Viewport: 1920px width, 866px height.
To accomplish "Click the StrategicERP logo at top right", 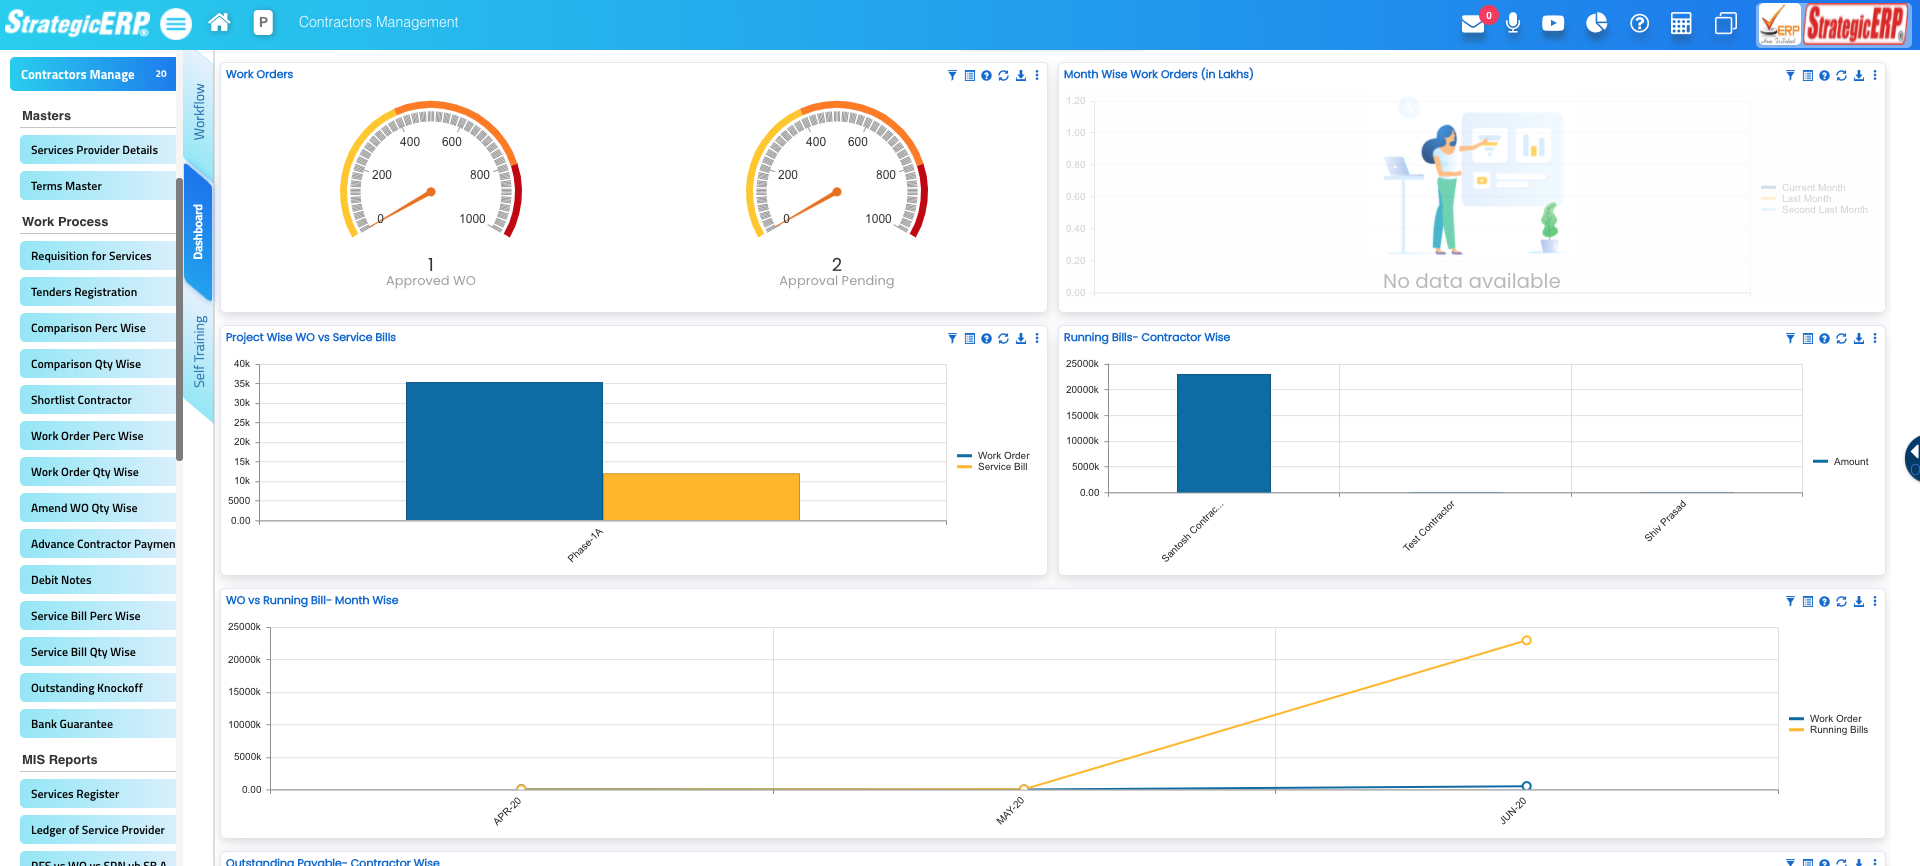I will (1855, 24).
